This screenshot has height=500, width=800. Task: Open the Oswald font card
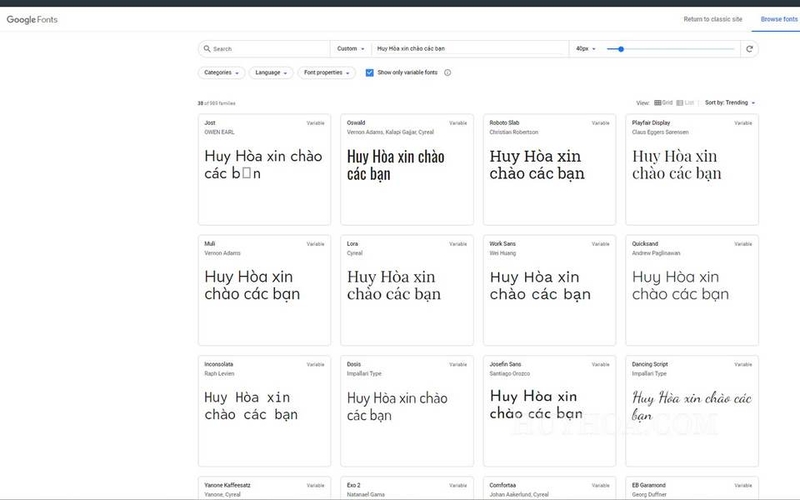[407, 169]
